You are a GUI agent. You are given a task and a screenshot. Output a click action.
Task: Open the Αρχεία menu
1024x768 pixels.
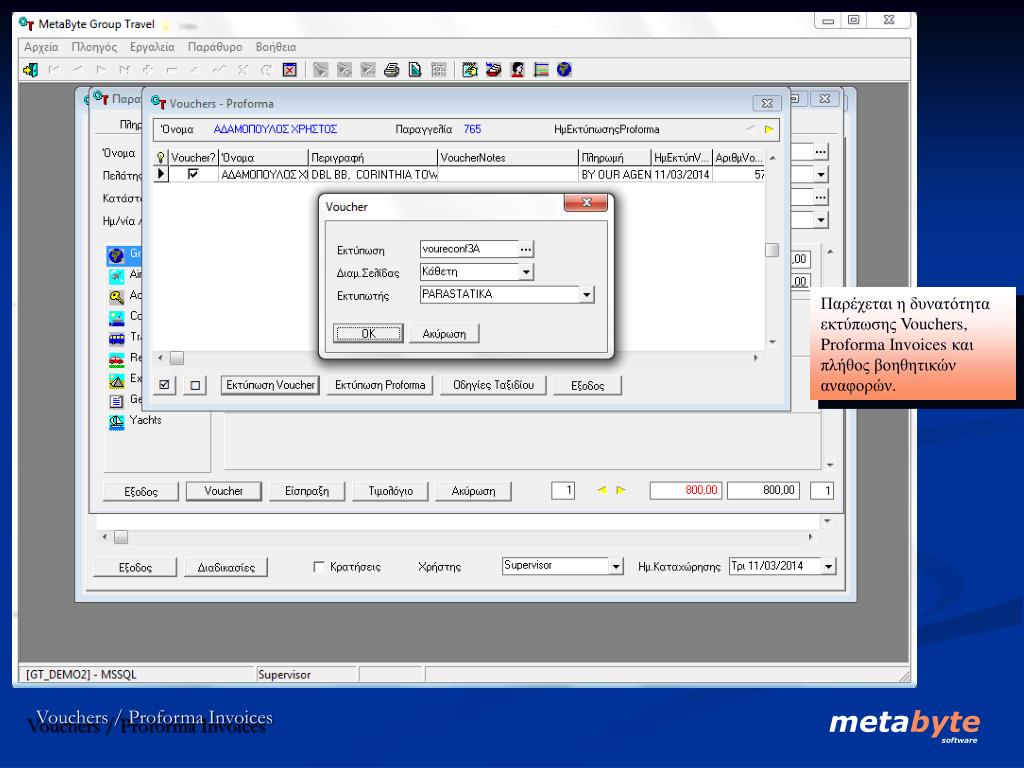[41, 47]
